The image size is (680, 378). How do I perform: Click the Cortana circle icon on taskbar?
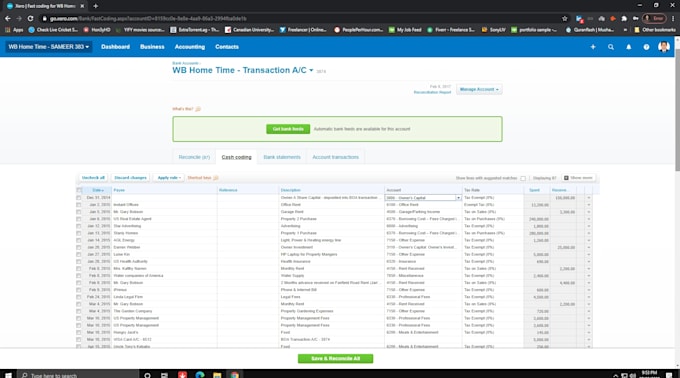tap(147, 375)
